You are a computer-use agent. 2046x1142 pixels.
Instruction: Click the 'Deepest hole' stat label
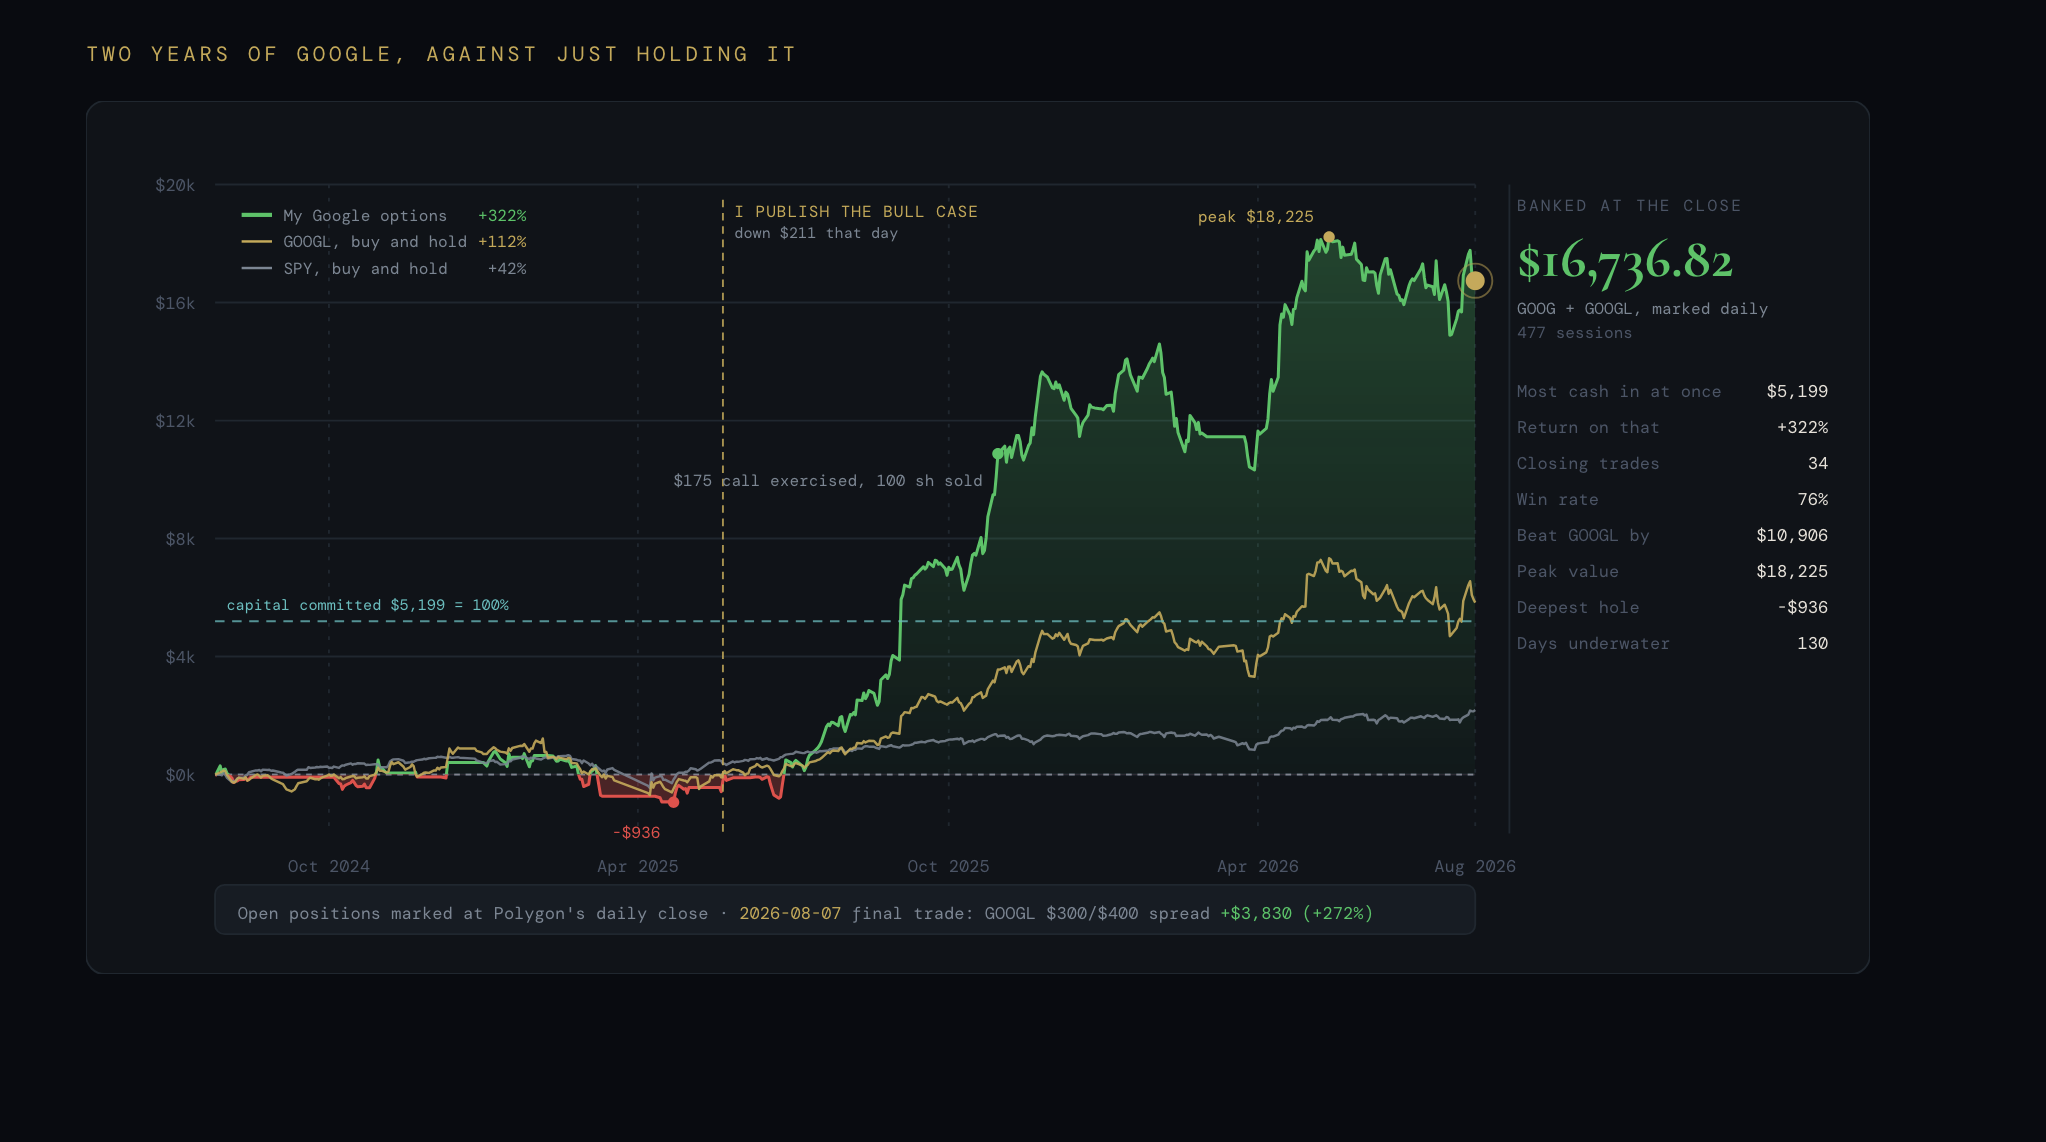pyautogui.click(x=1578, y=607)
